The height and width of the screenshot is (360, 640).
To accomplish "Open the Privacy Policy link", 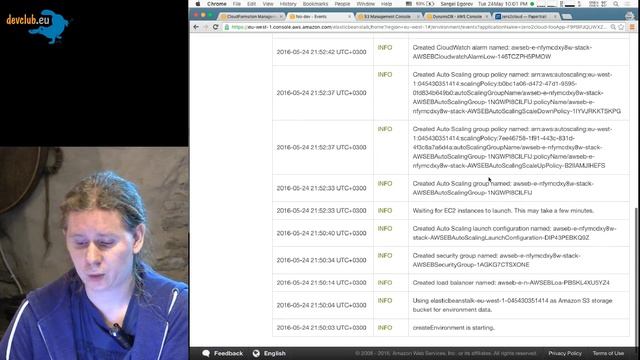I will pyautogui.click(x=565, y=353).
